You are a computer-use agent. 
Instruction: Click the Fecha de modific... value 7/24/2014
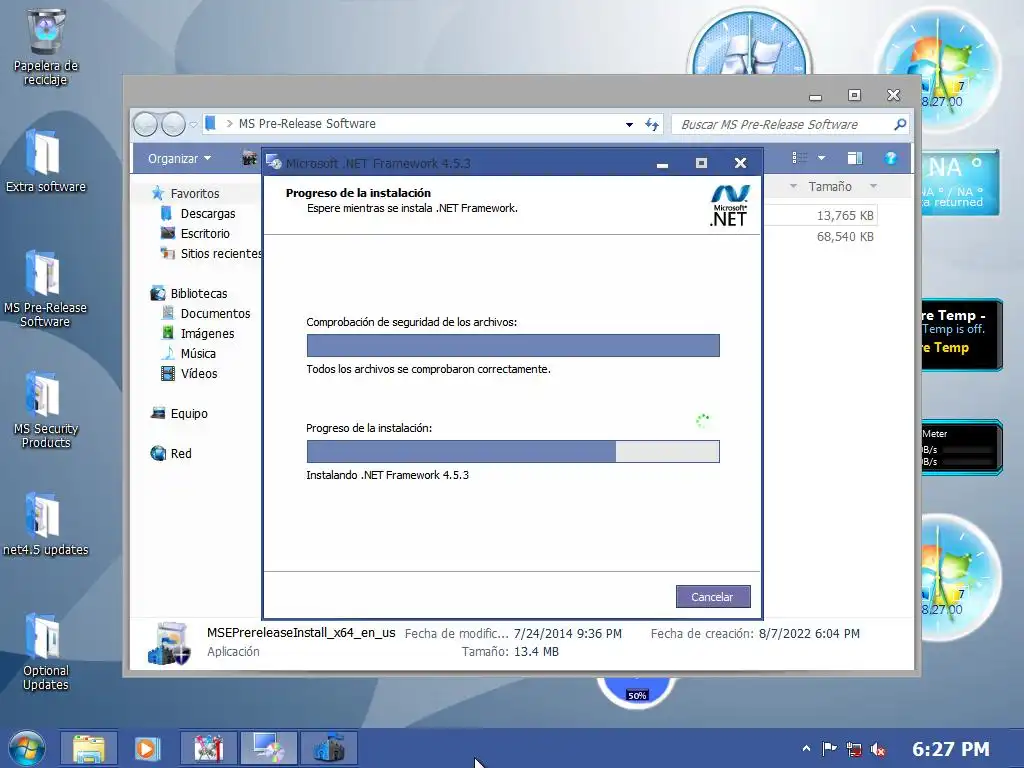pos(568,633)
